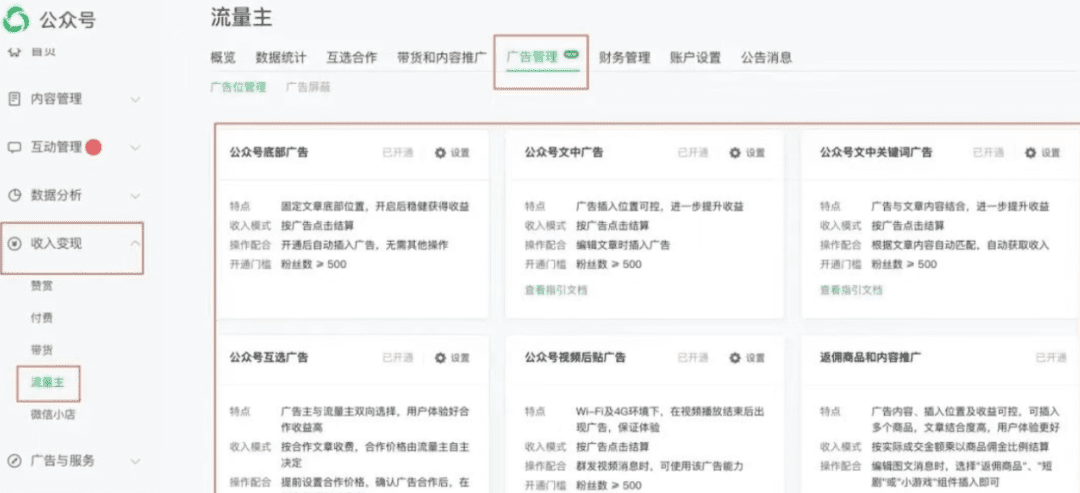Screen dimensions: 1080x493
Task: Expand the 广告与服务 sidebar chevron
Action: click(x=135, y=461)
